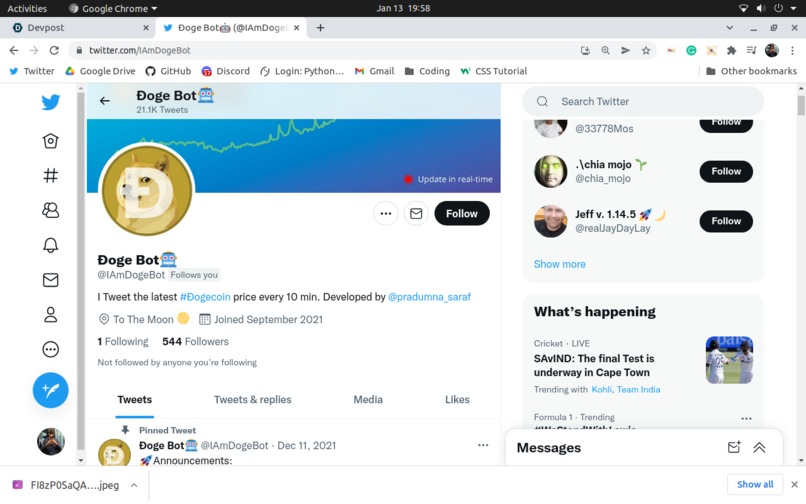806x504 pixels.
Task: Switch to the Likes tab
Action: pyautogui.click(x=457, y=400)
